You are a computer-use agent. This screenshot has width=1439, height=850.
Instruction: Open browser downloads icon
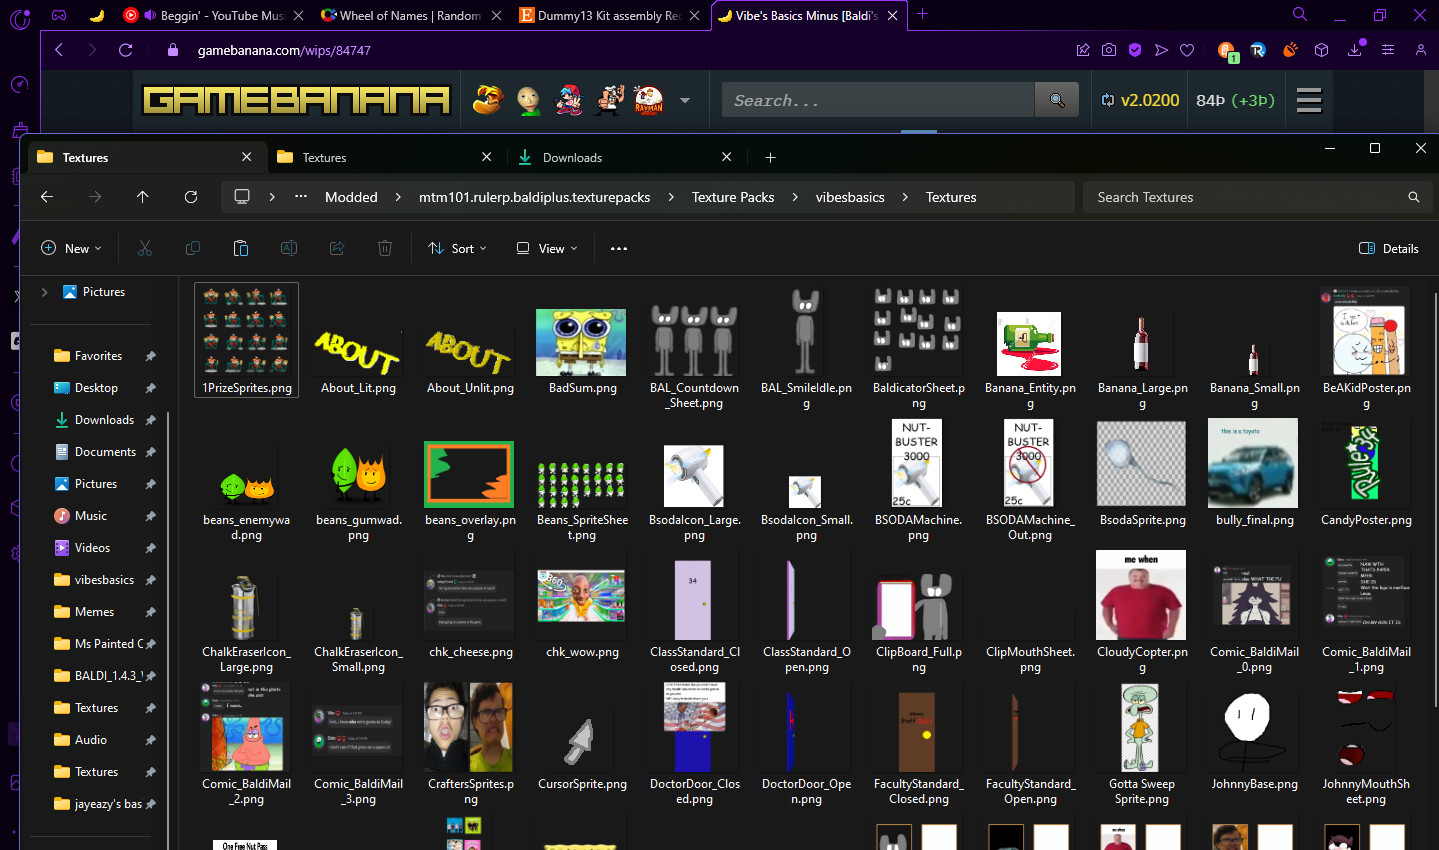tap(1355, 50)
